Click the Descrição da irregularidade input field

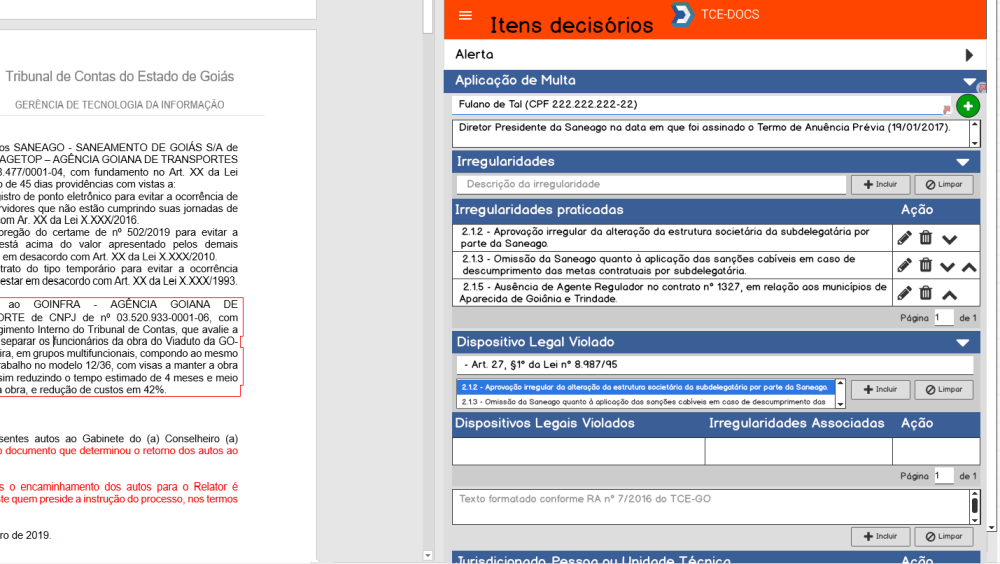[651, 185]
